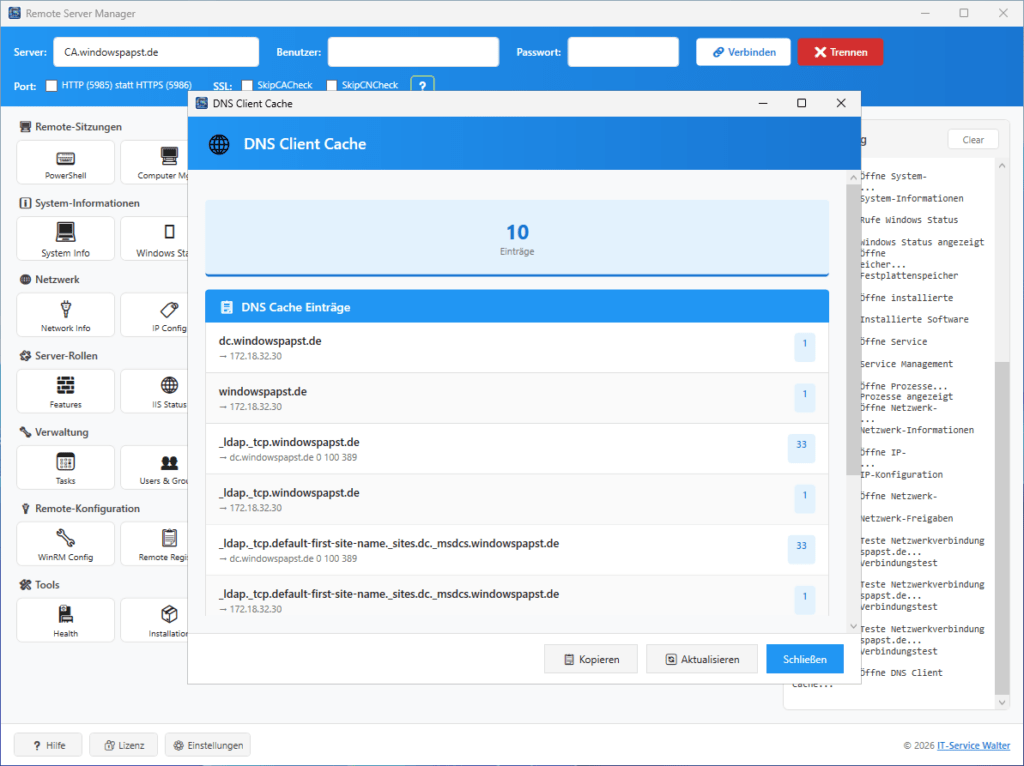Launch the Network Info tool
Screen dimensions: 1024x766
(65, 315)
